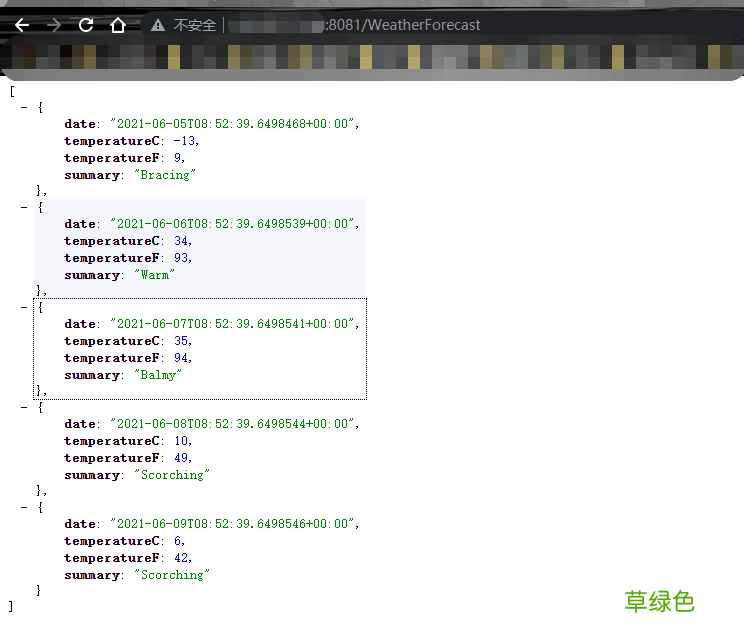Click the "Balmy" summary value
The width and height of the screenshot is (744, 635).
pos(158,375)
